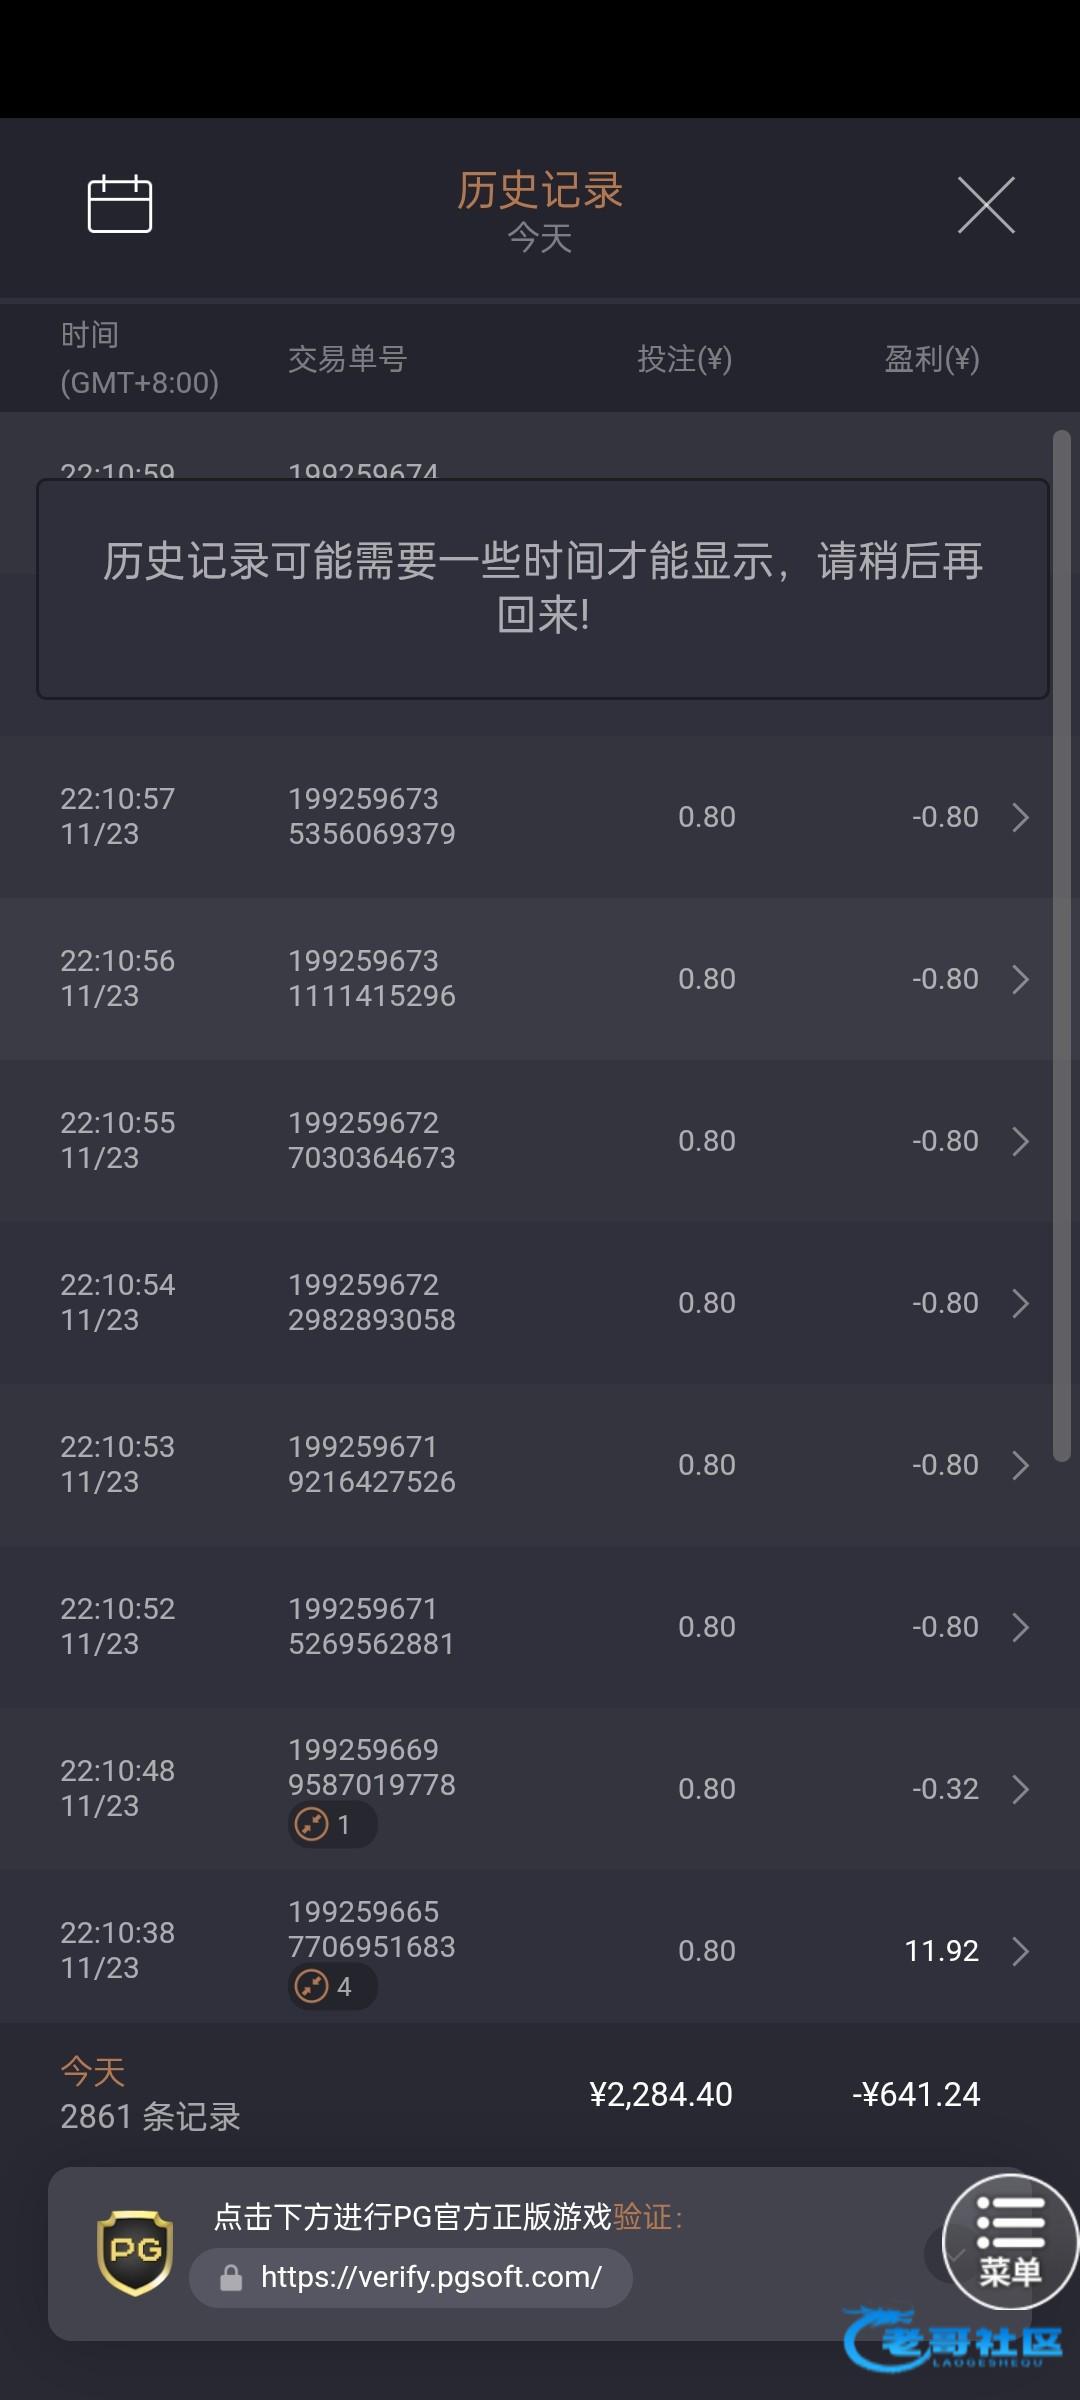Close the history records panel
The height and width of the screenshot is (2400, 1080).
click(986, 205)
